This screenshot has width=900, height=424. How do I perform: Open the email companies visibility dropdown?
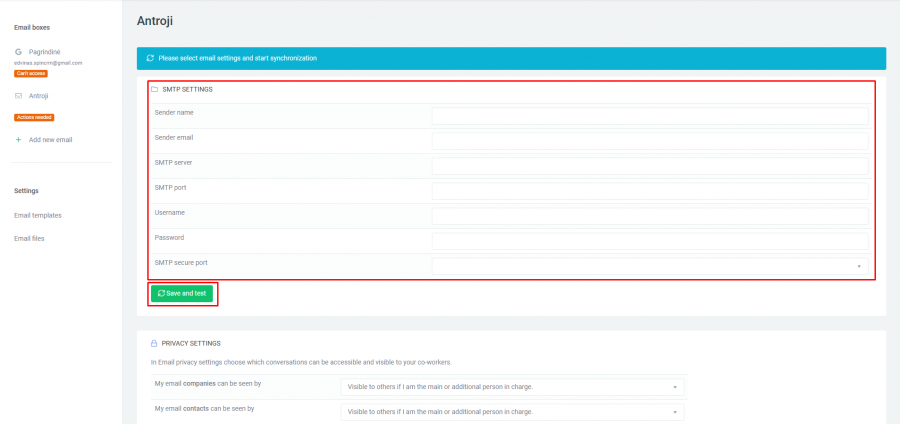[x=513, y=387]
